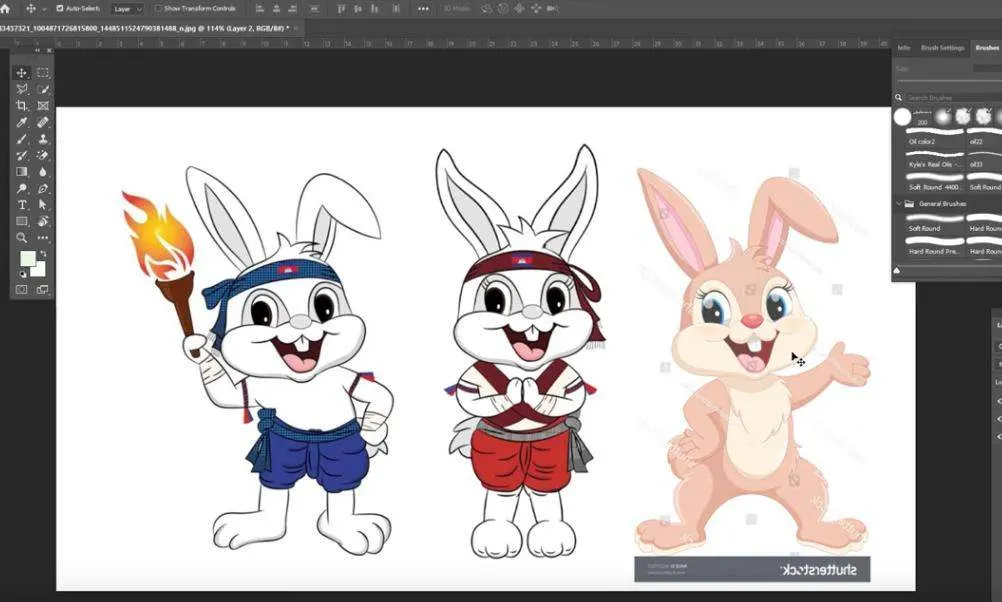Enable Show Transform Controls checkbox

(158, 8)
